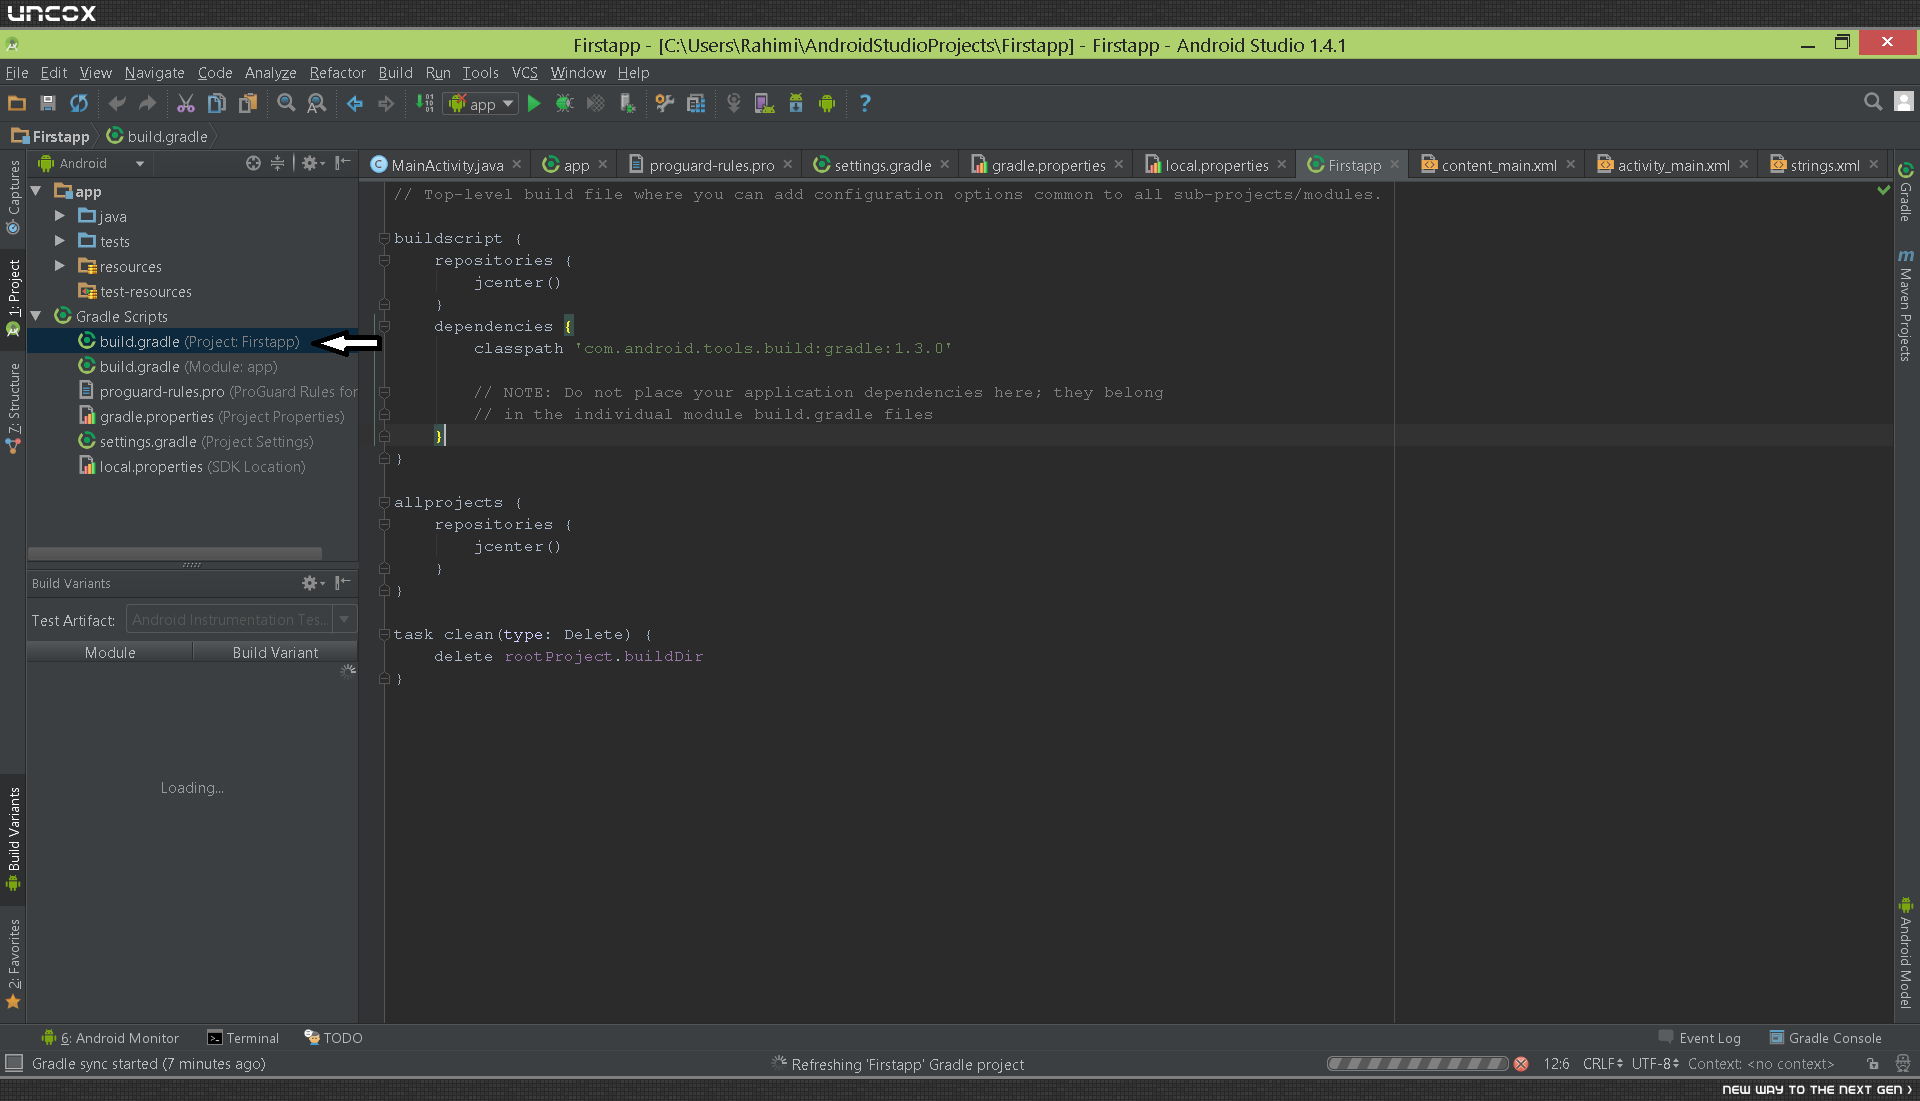Navigate Forward with the arrow icon
Screen dimensions: 1920x1101
click(x=386, y=103)
